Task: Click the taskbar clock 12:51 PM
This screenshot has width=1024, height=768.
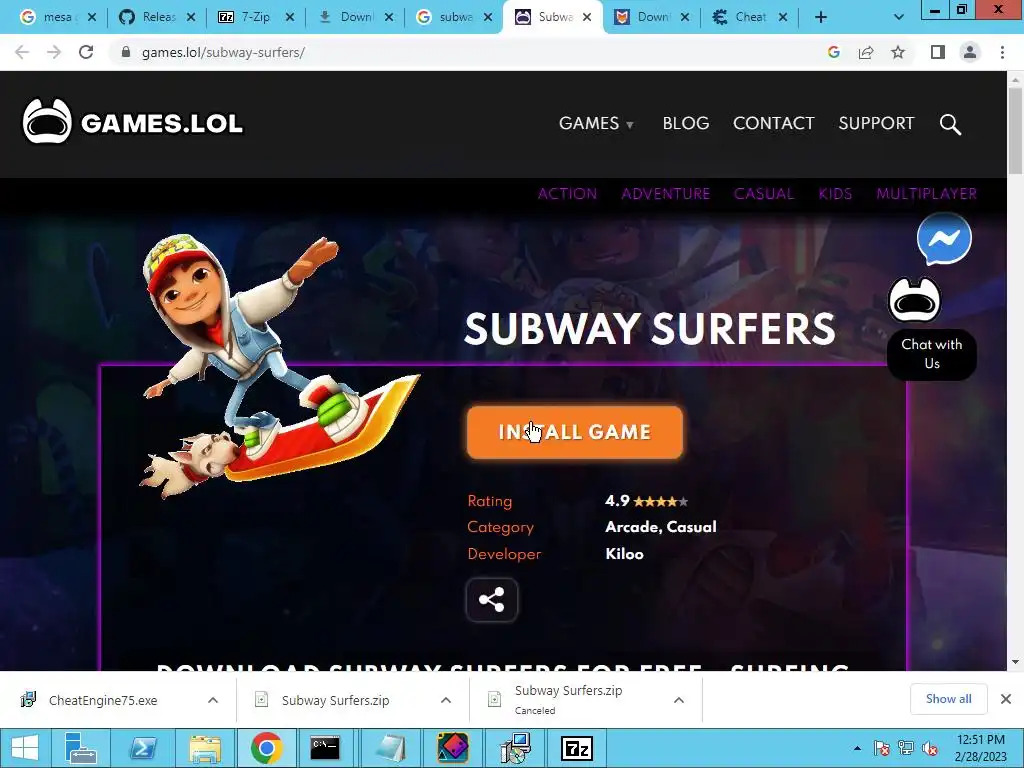Action: pyautogui.click(x=980, y=748)
